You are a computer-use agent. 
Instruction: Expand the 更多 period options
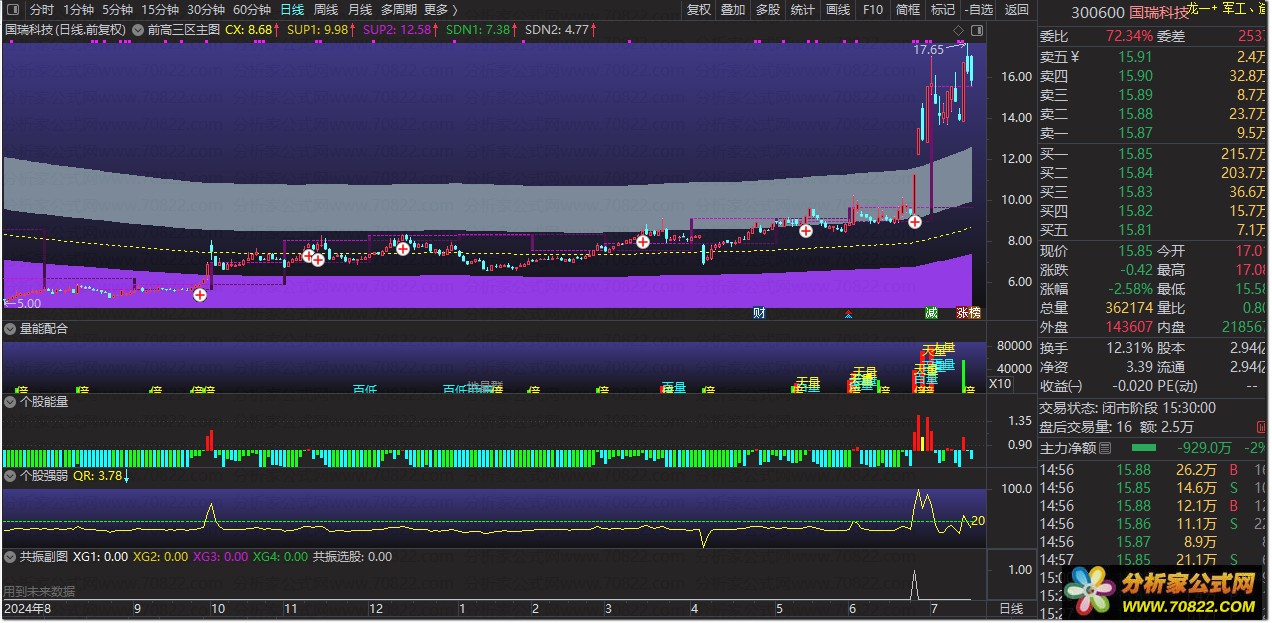point(441,9)
